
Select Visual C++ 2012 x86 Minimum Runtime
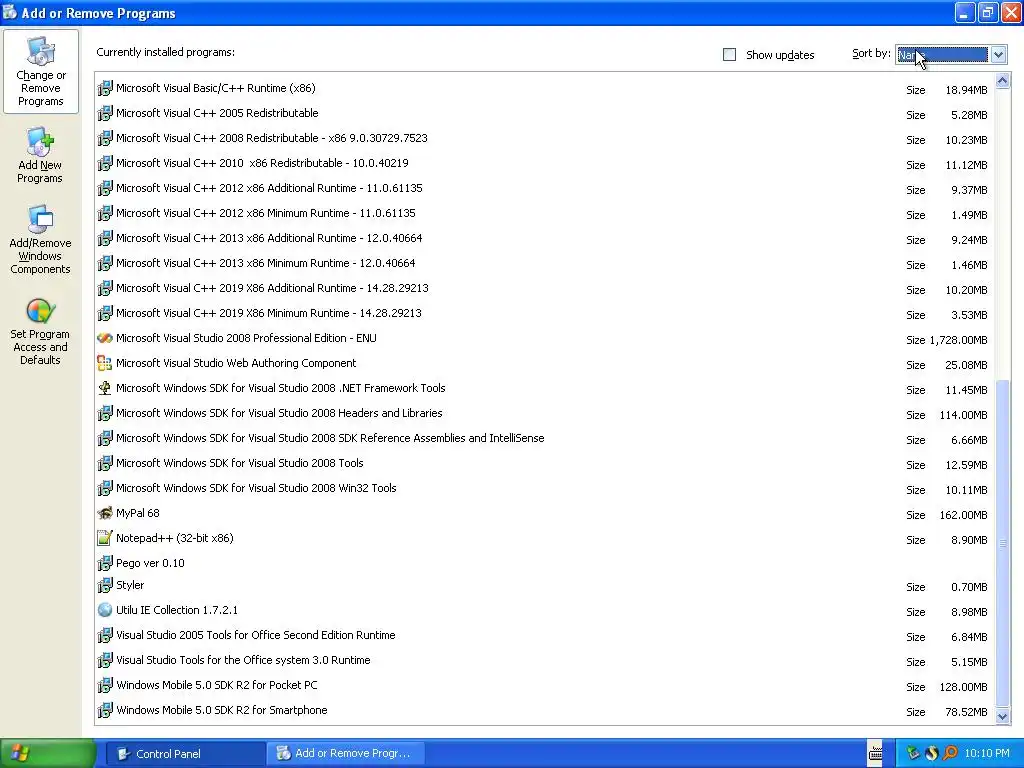pyautogui.click(x=545, y=214)
